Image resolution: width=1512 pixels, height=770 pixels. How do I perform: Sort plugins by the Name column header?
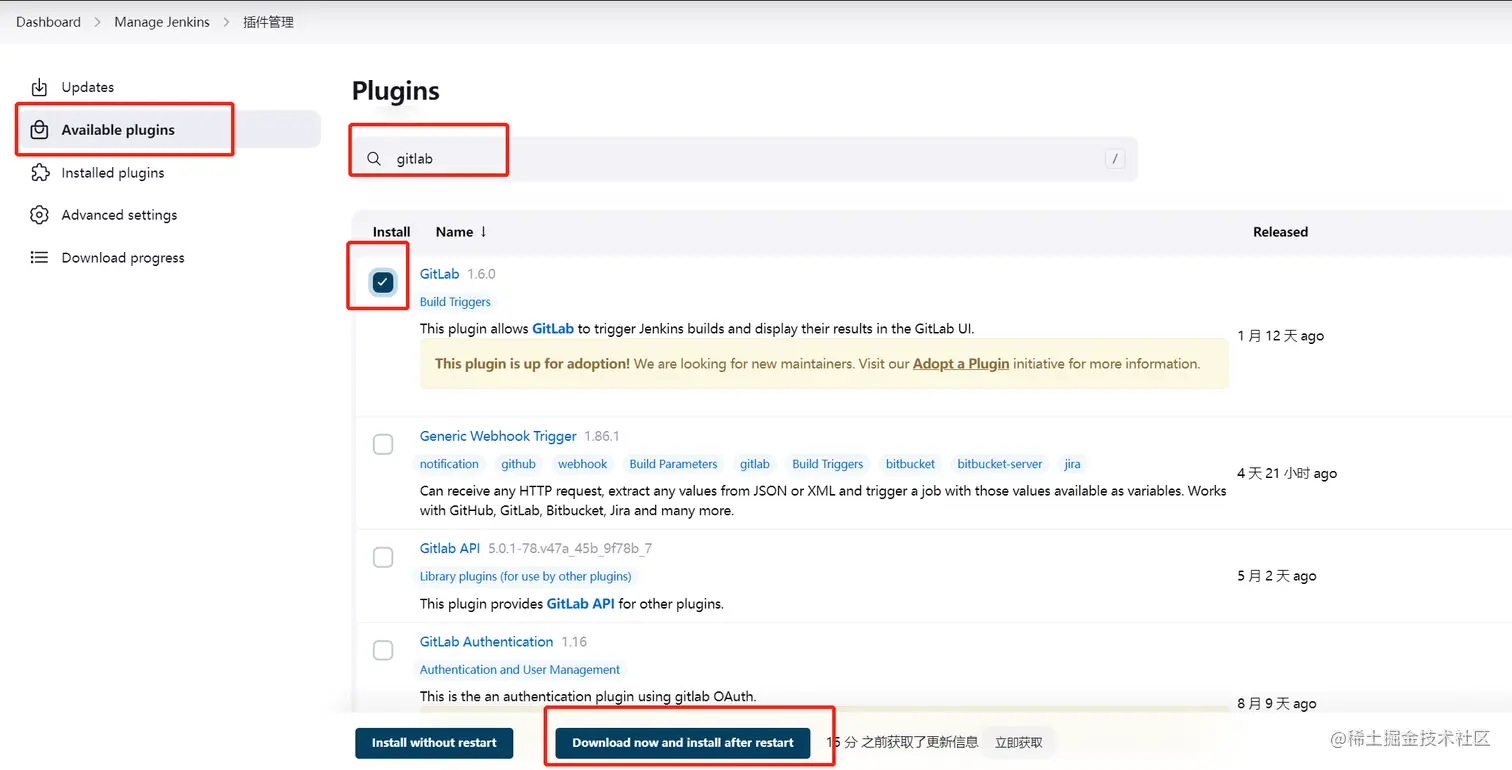pos(455,232)
